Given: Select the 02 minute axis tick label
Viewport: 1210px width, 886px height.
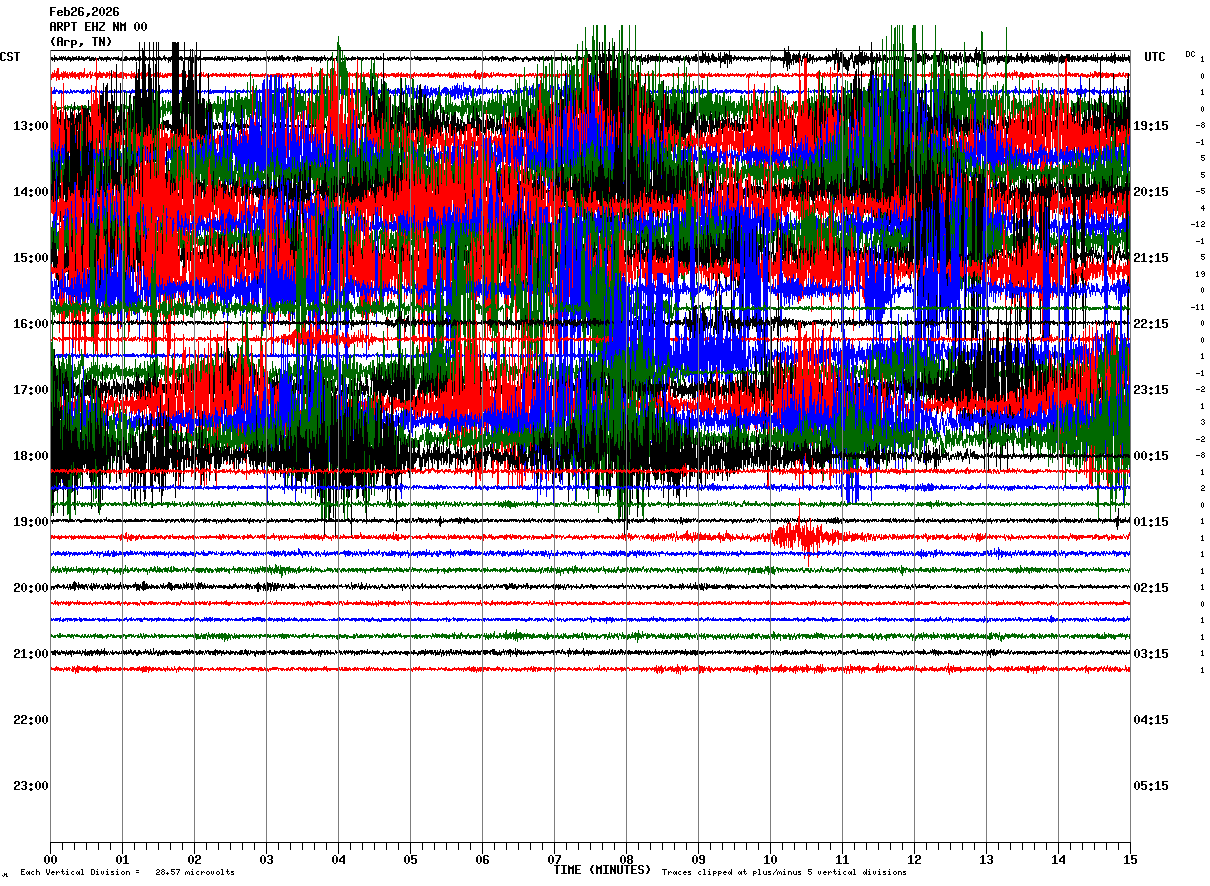Looking at the screenshot, I should [194, 859].
